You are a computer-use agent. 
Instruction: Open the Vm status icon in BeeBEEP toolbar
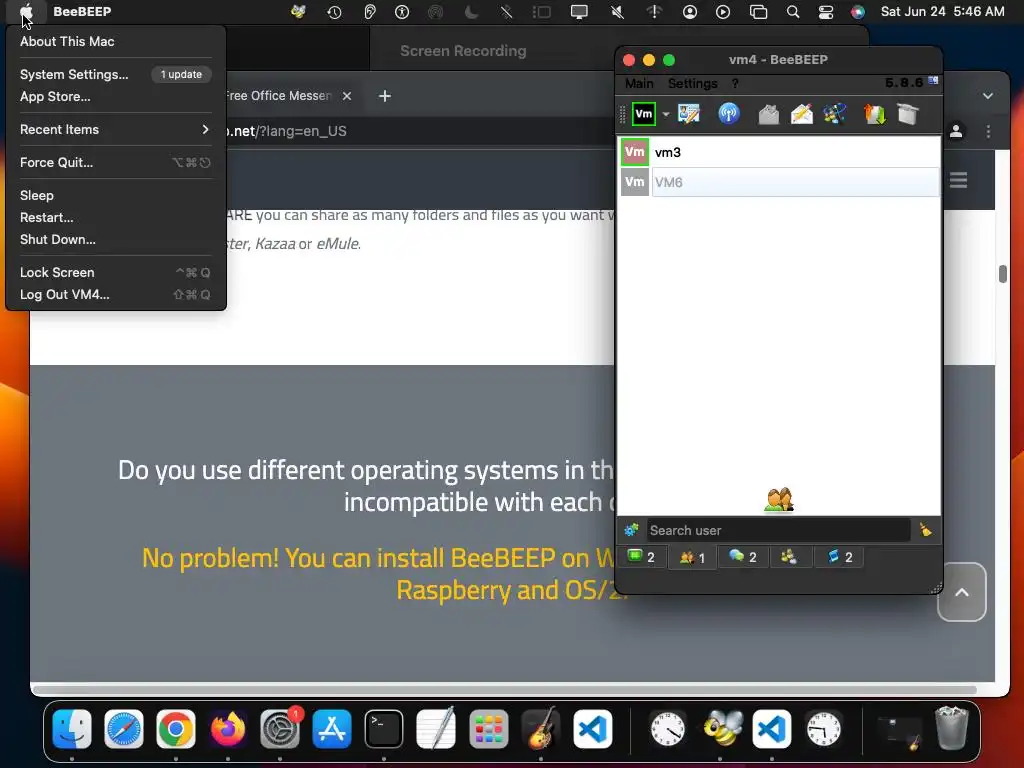(x=643, y=114)
